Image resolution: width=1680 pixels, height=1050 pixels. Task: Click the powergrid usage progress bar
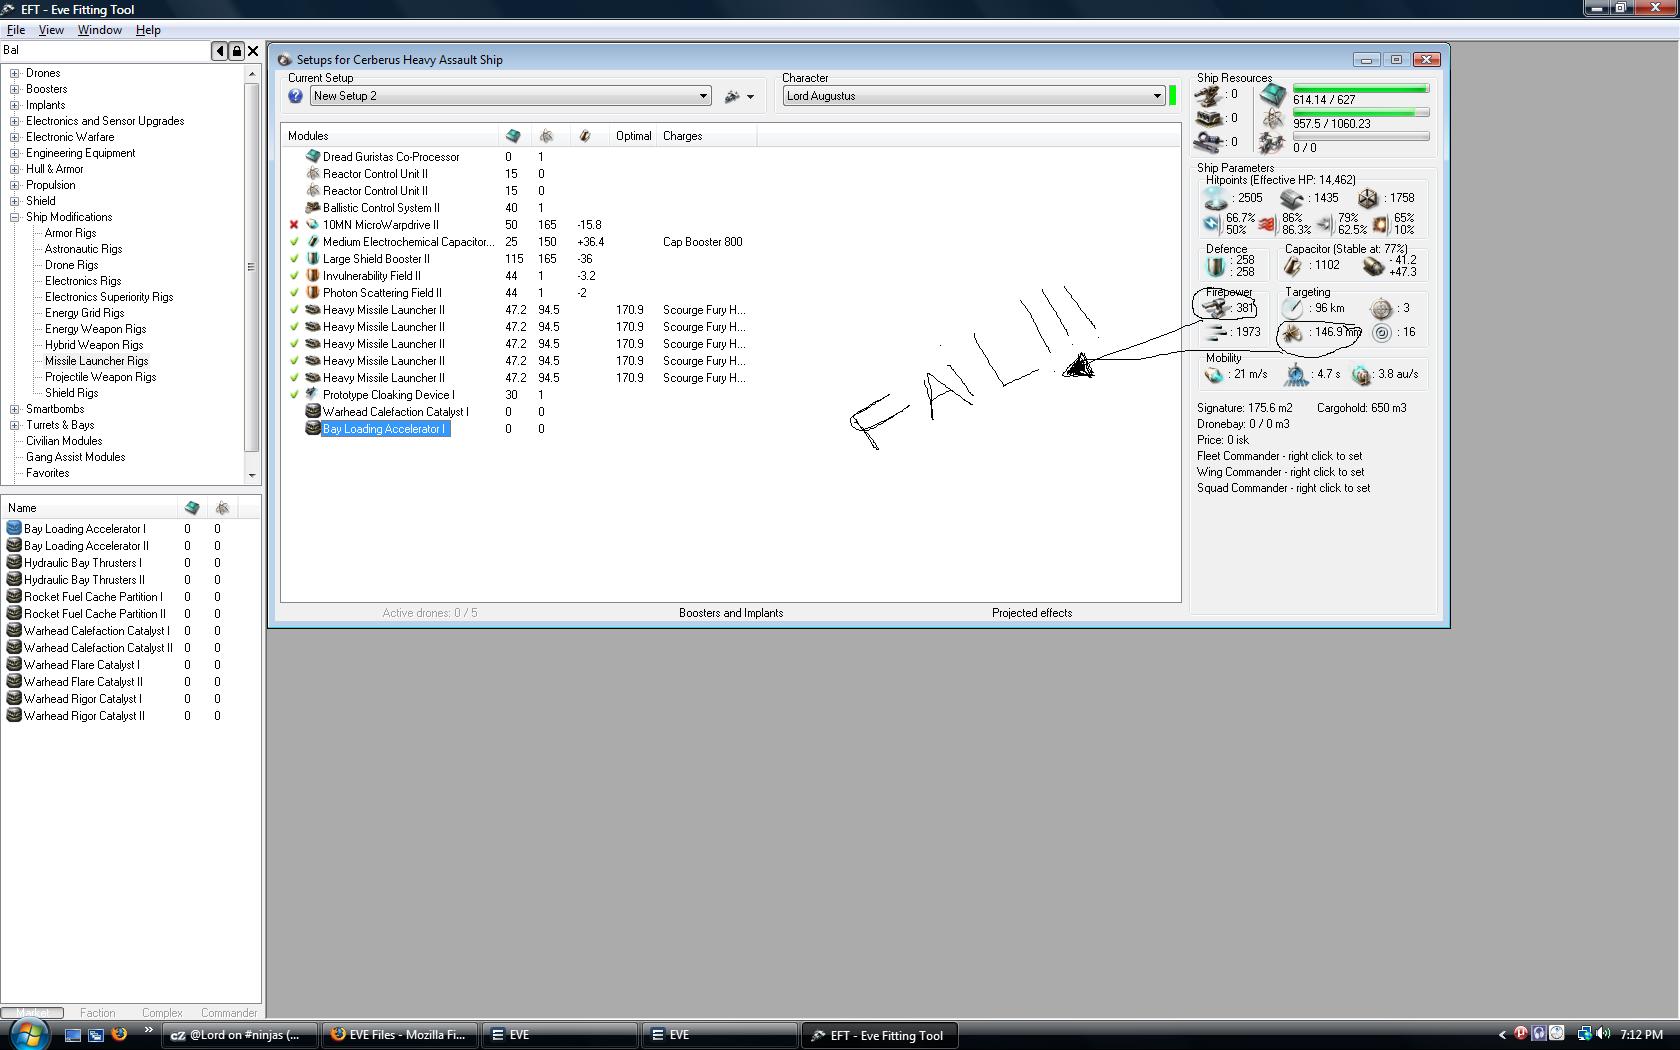tap(1360, 113)
